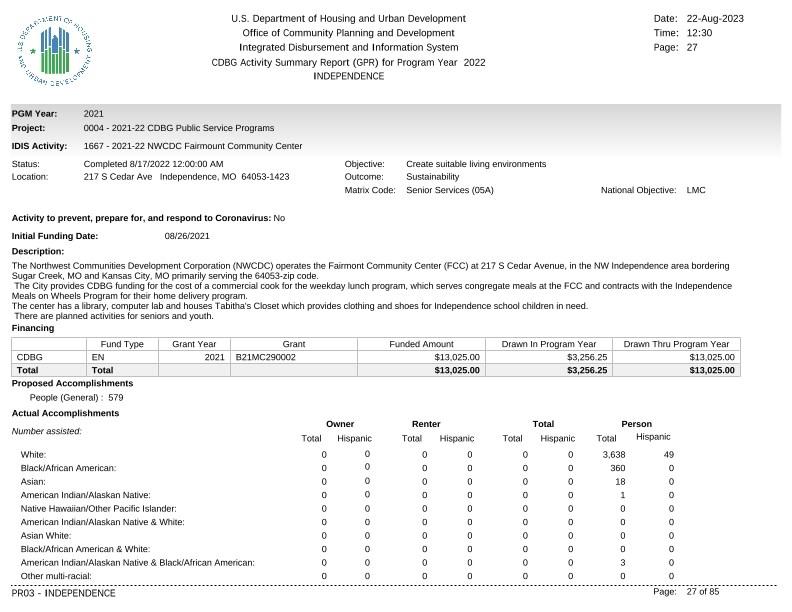The height and width of the screenshot is (612, 792).
Task: Click the header page number 27
Action: (x=692, y=47)
